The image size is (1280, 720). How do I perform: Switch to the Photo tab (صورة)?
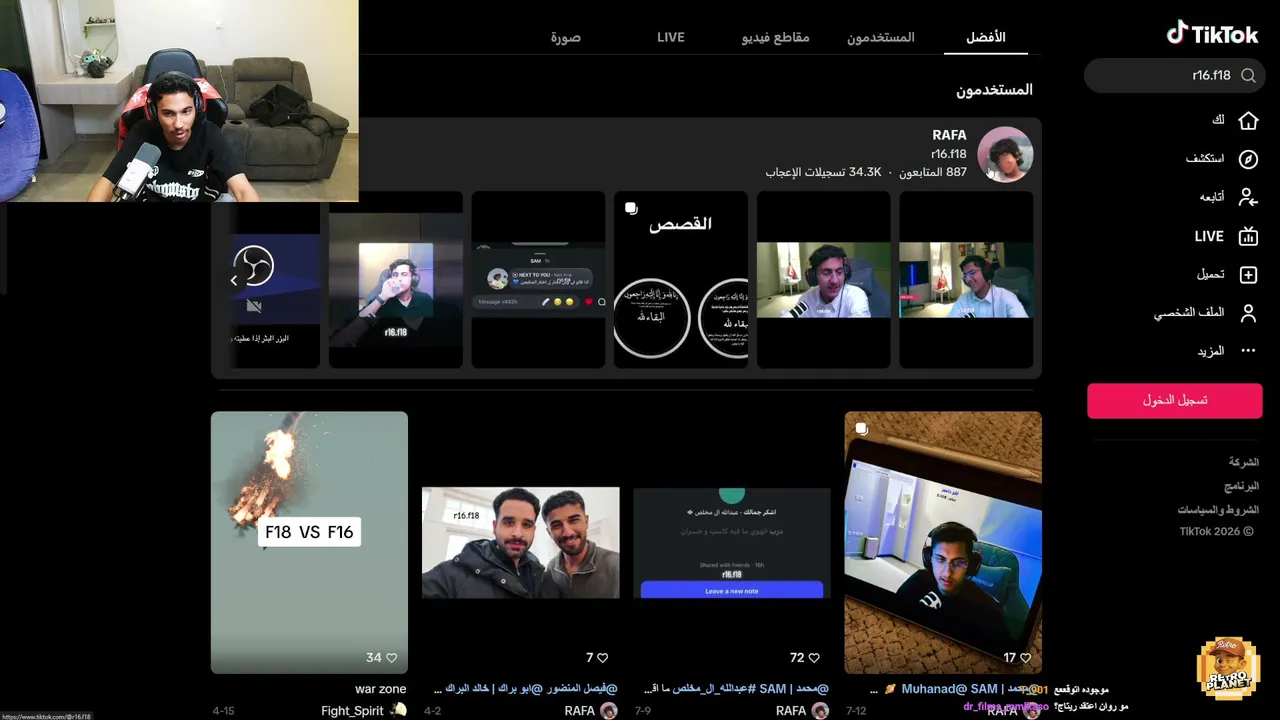tap(566, 37)
